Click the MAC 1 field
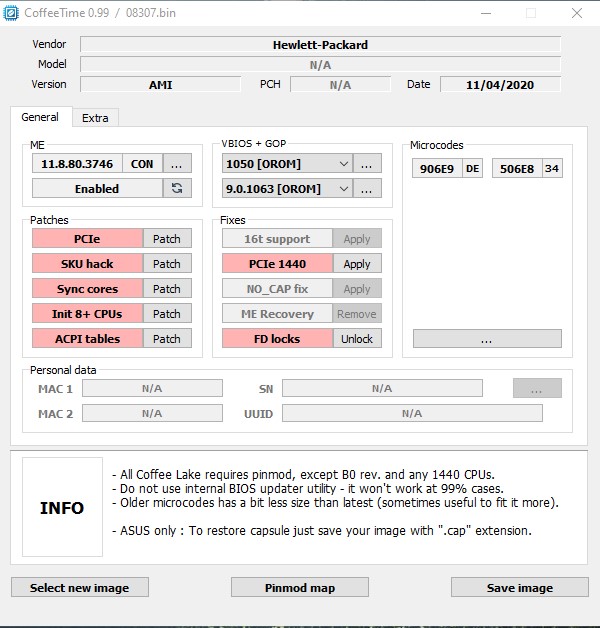The height and width of the screenshot is (628, 600). [152, 388]
